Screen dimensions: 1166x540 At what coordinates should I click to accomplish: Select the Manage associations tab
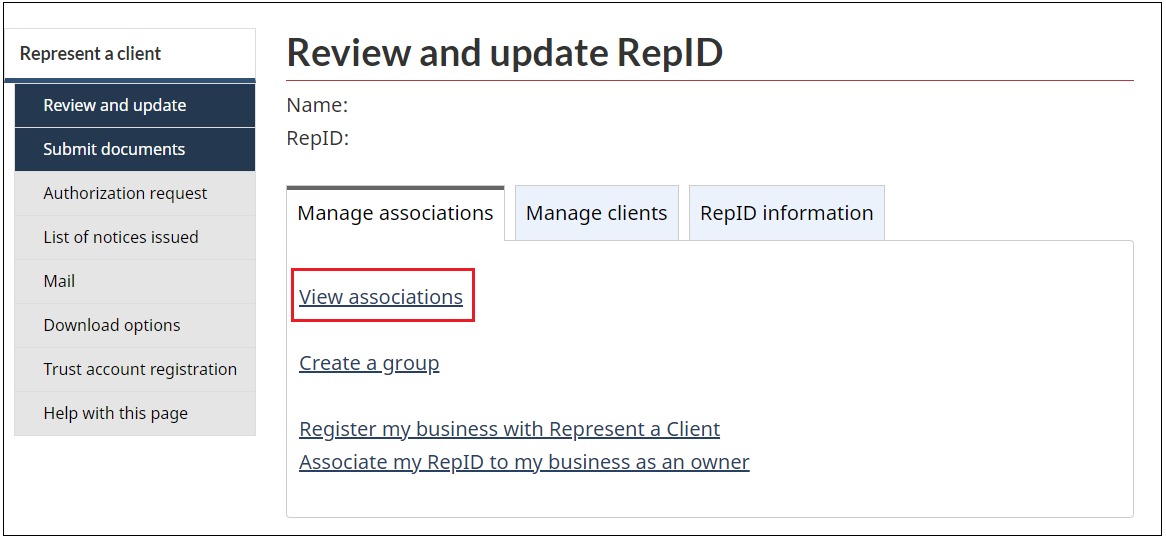(x=396, y=213)
